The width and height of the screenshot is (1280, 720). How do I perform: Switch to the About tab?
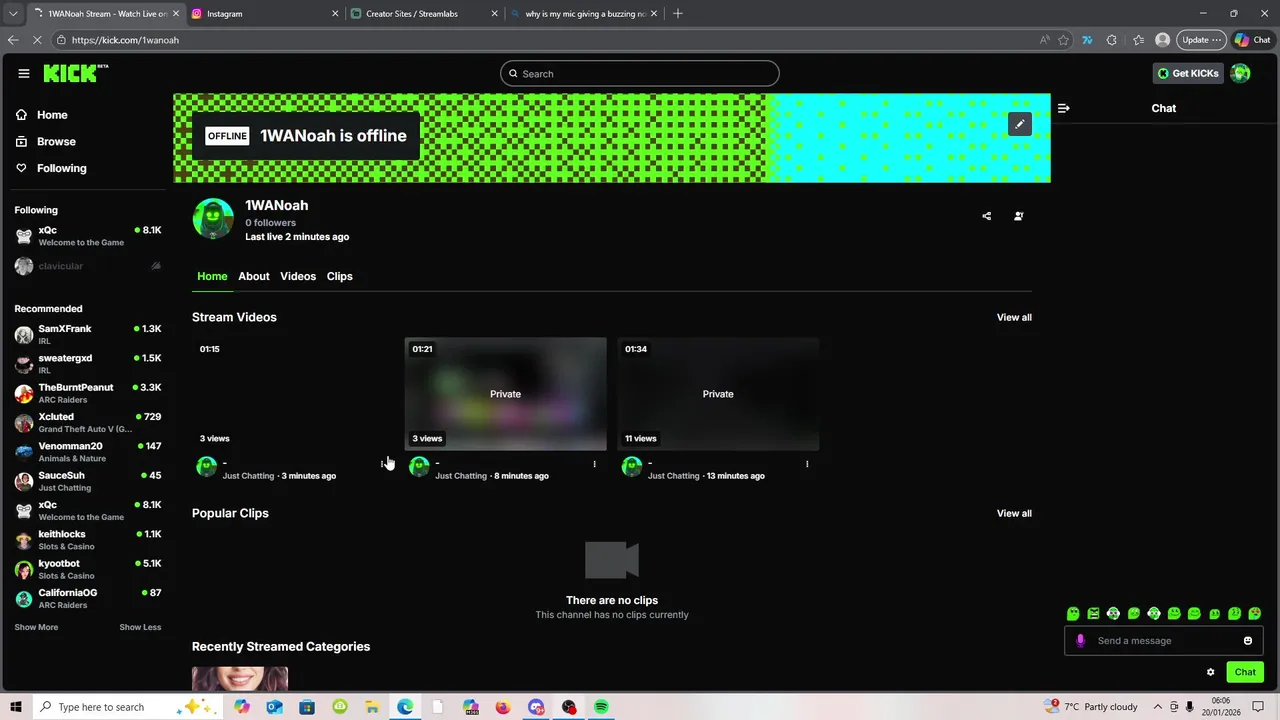pos(254,276)
